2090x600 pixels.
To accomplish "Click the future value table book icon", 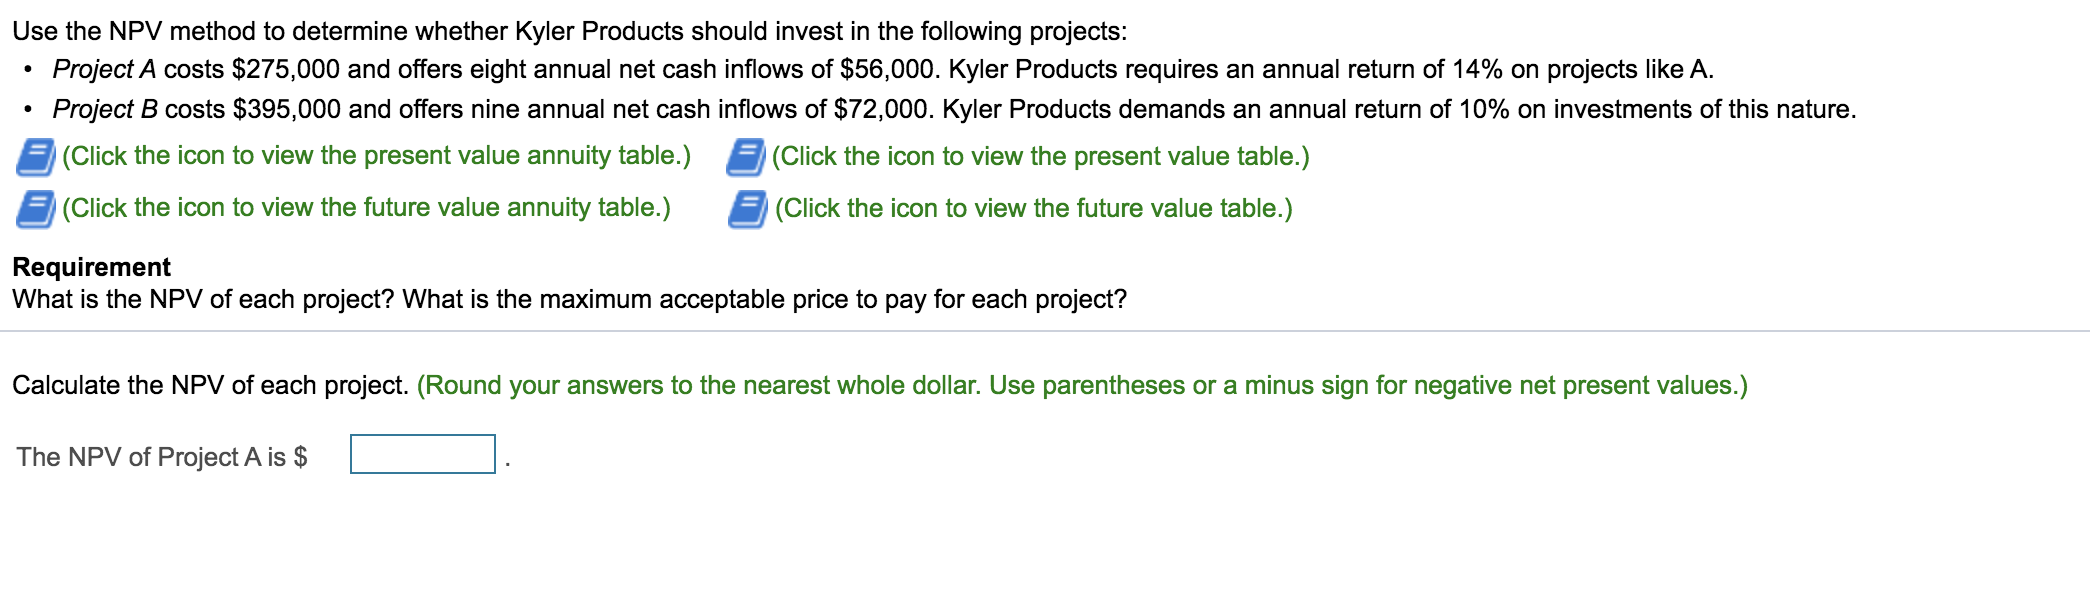I will pyautogui.click(x=746, y=210).
